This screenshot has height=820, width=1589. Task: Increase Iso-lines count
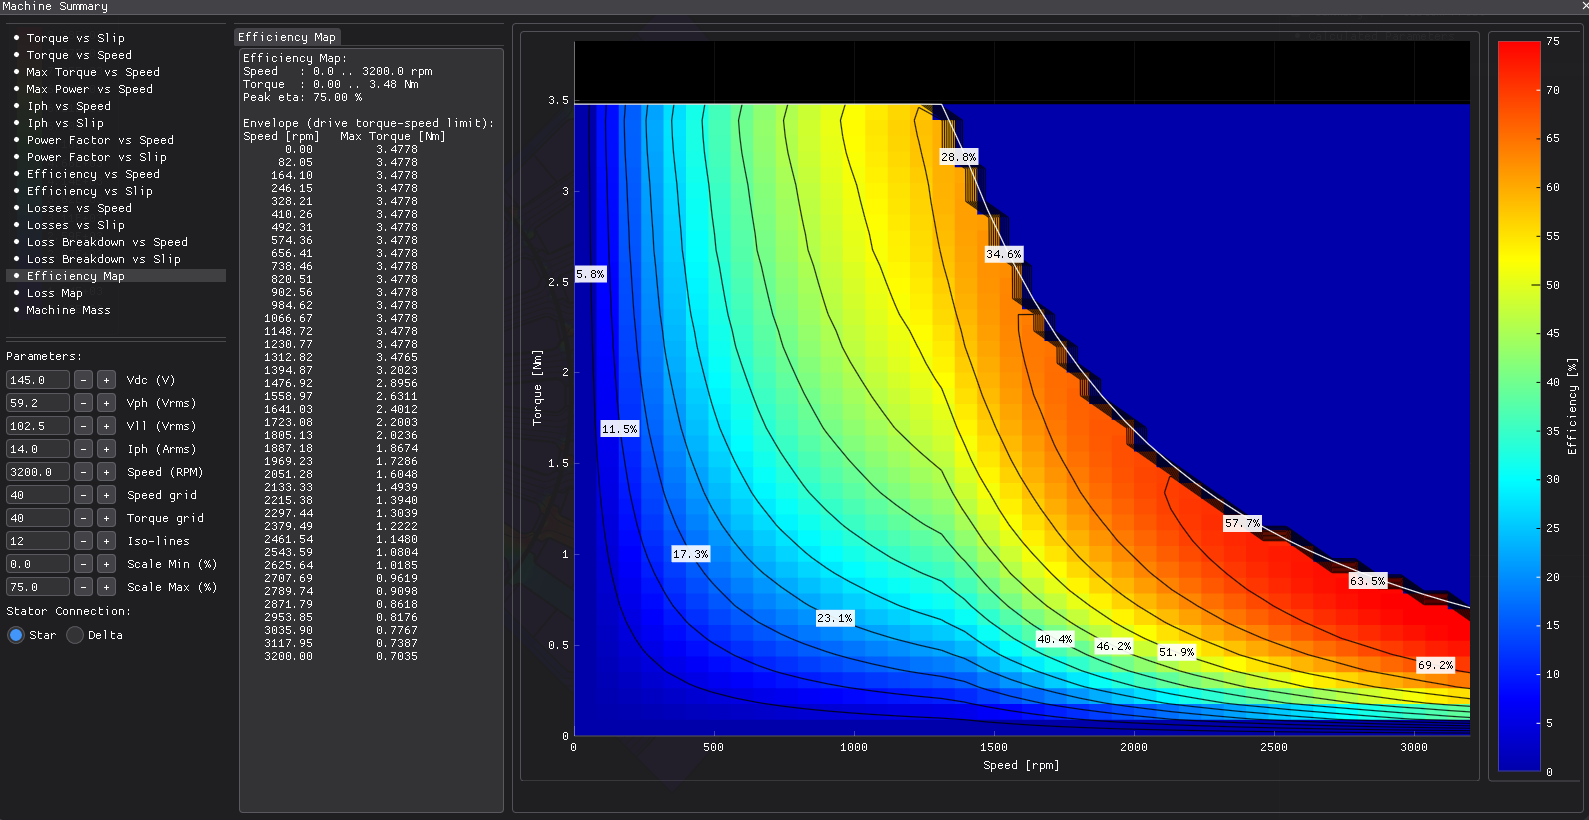[x=106, y=541]
